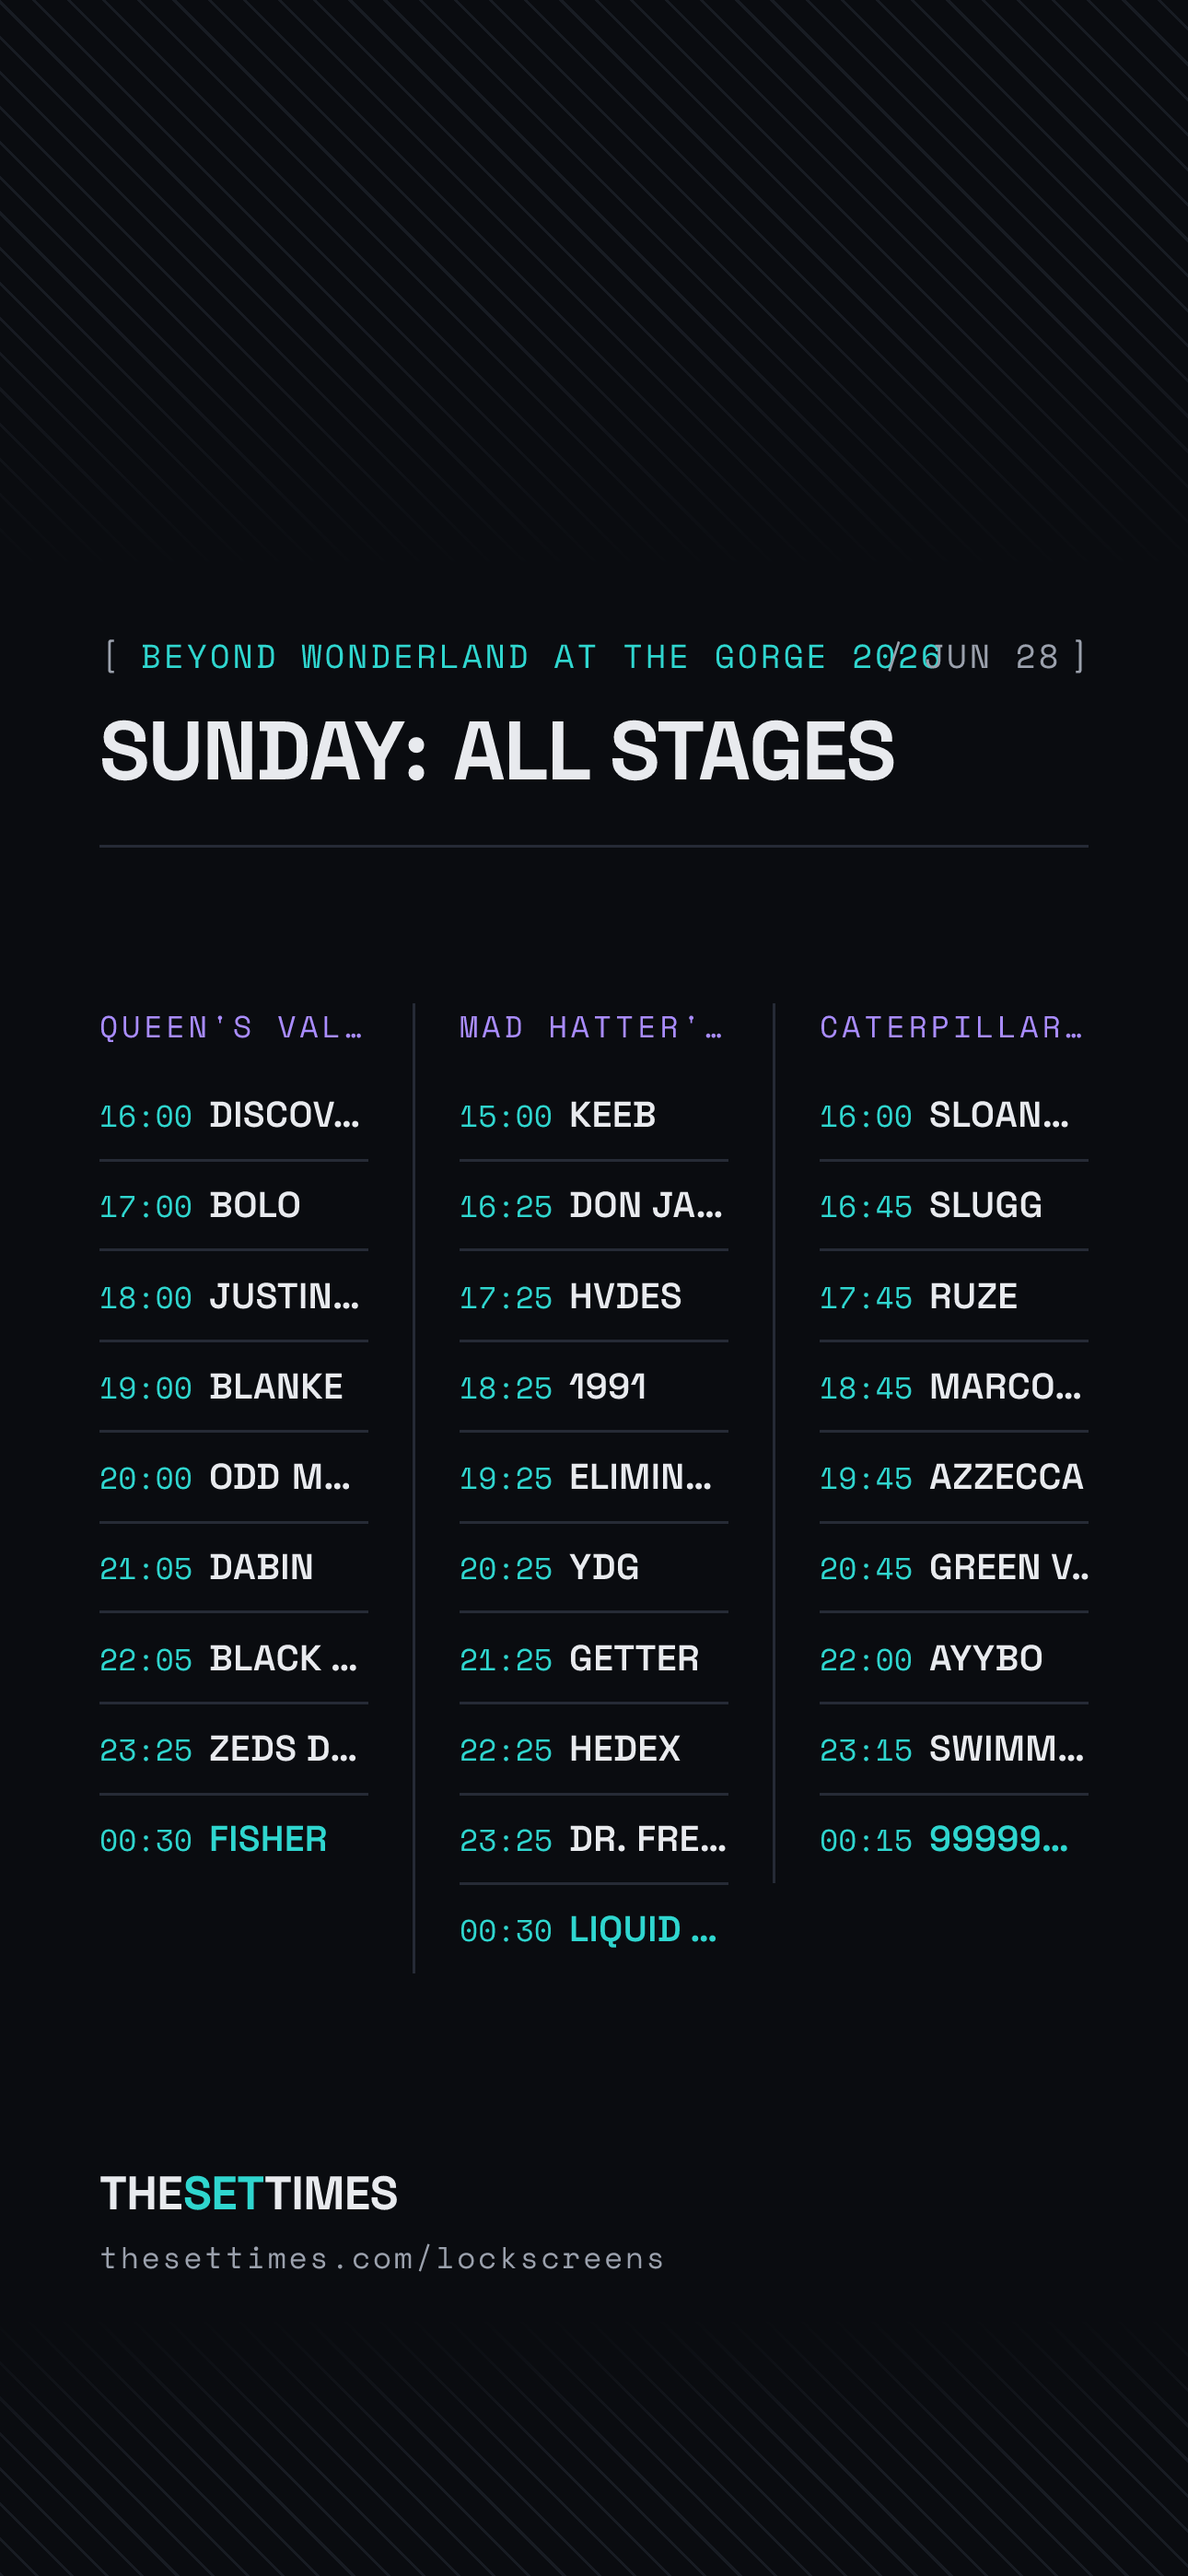1188x2576 pixels.
Task: Select the 19:00 BLANKE set
Action: point(234,1386)
